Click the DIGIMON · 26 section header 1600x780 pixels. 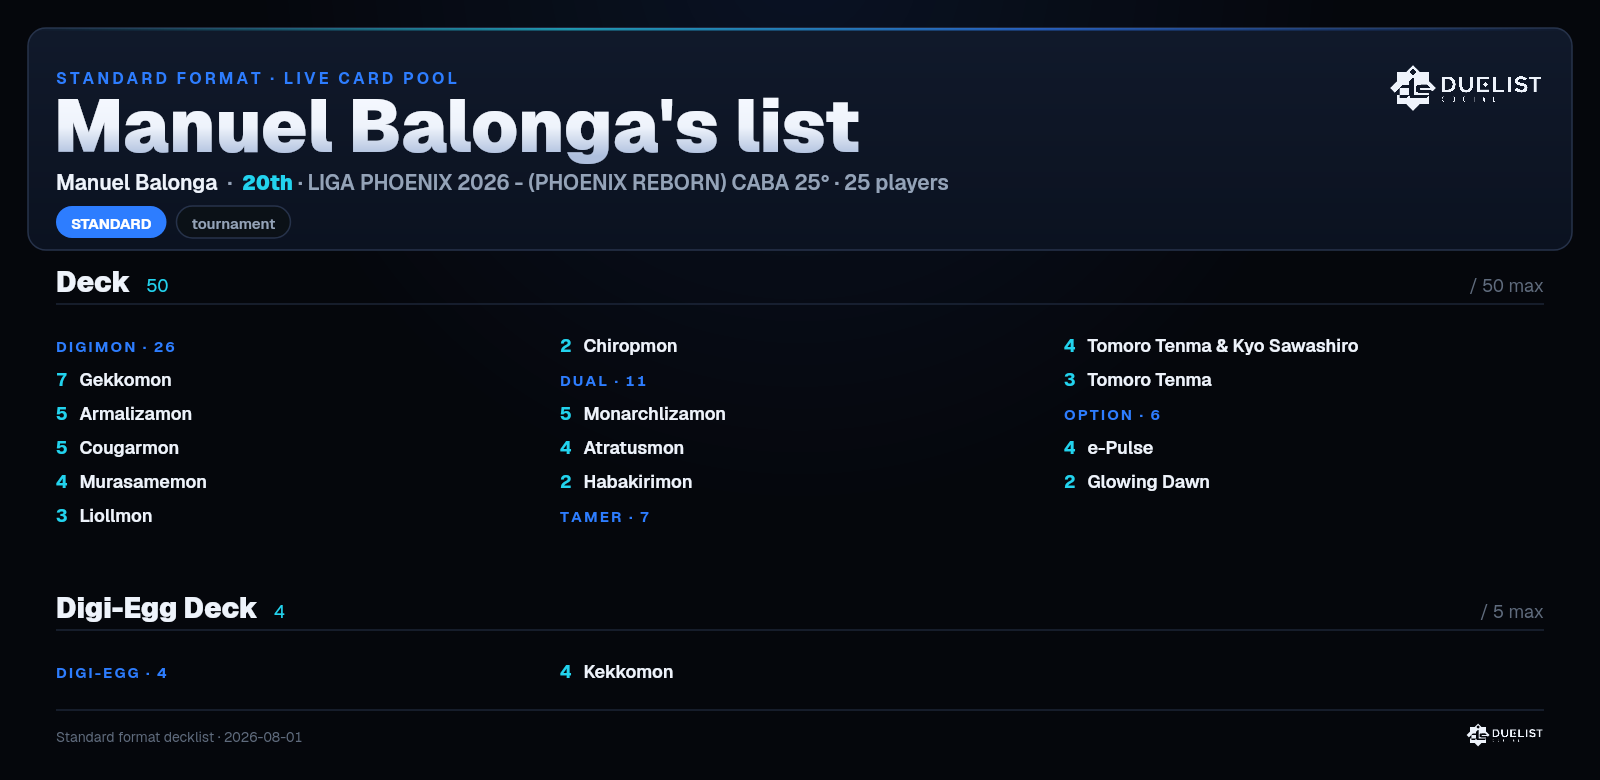pyautogui.click(x=116, y=347)
